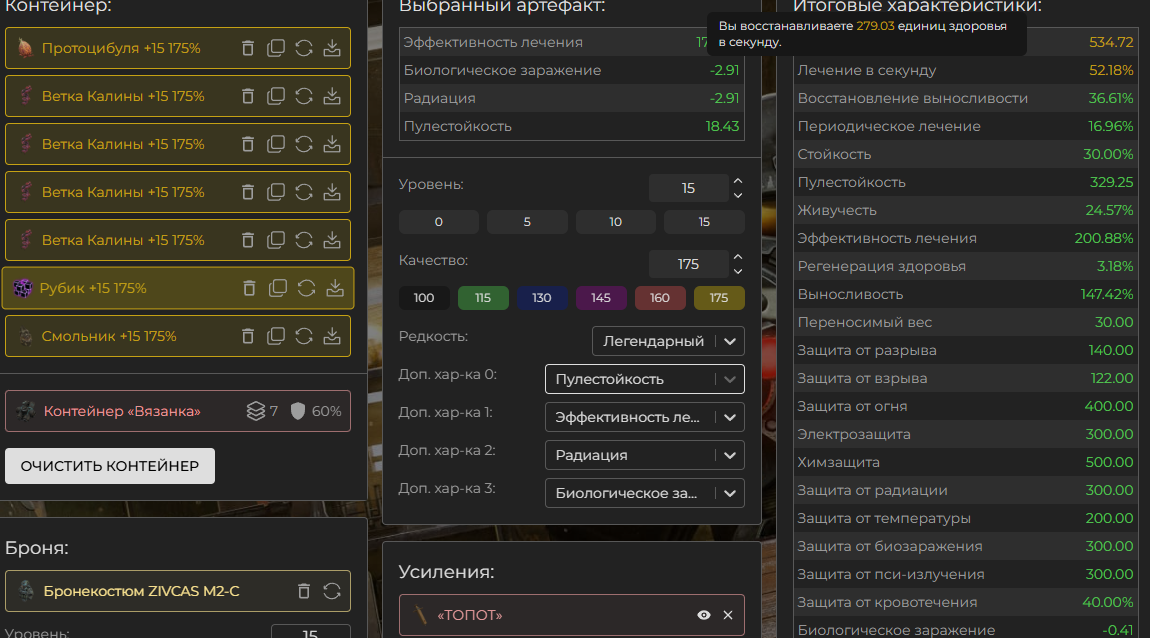Delete the Протоцибуля artifact with trash icon
1150x638 pixels.
pyautogui.click(x=249, y=48)
